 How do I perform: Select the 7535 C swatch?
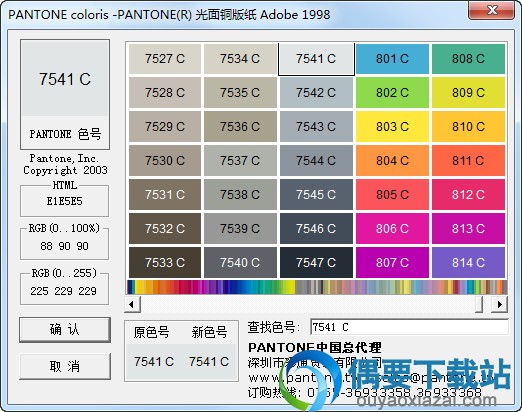point(240,93)
